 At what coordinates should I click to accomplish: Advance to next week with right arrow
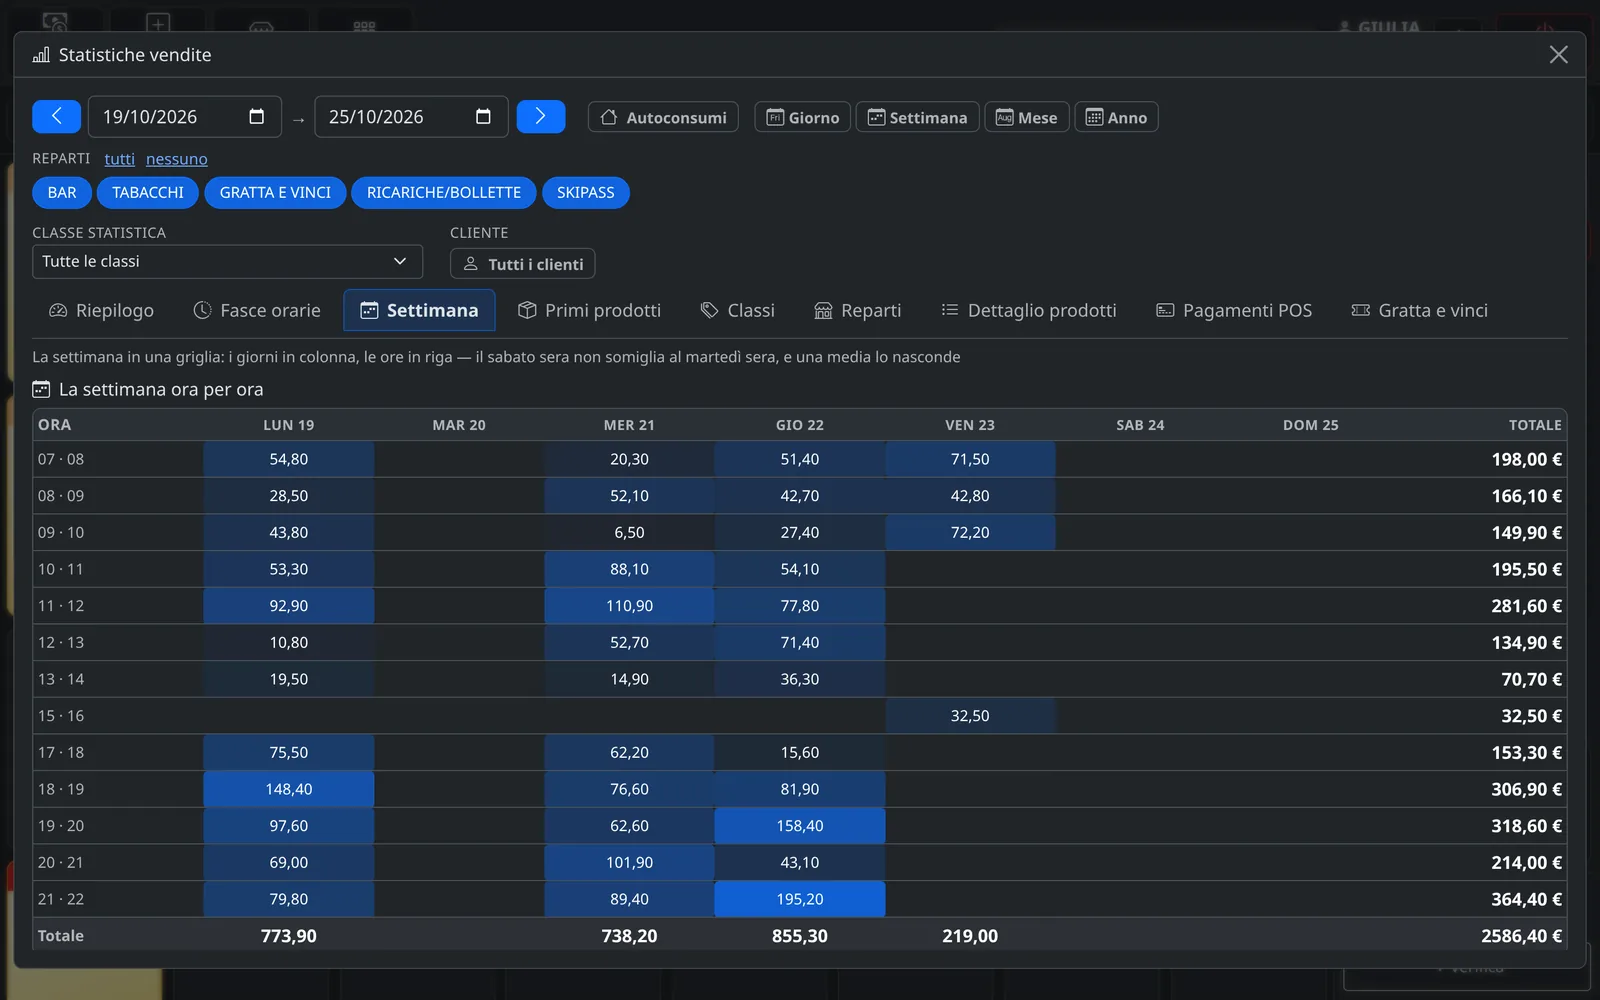541,117
